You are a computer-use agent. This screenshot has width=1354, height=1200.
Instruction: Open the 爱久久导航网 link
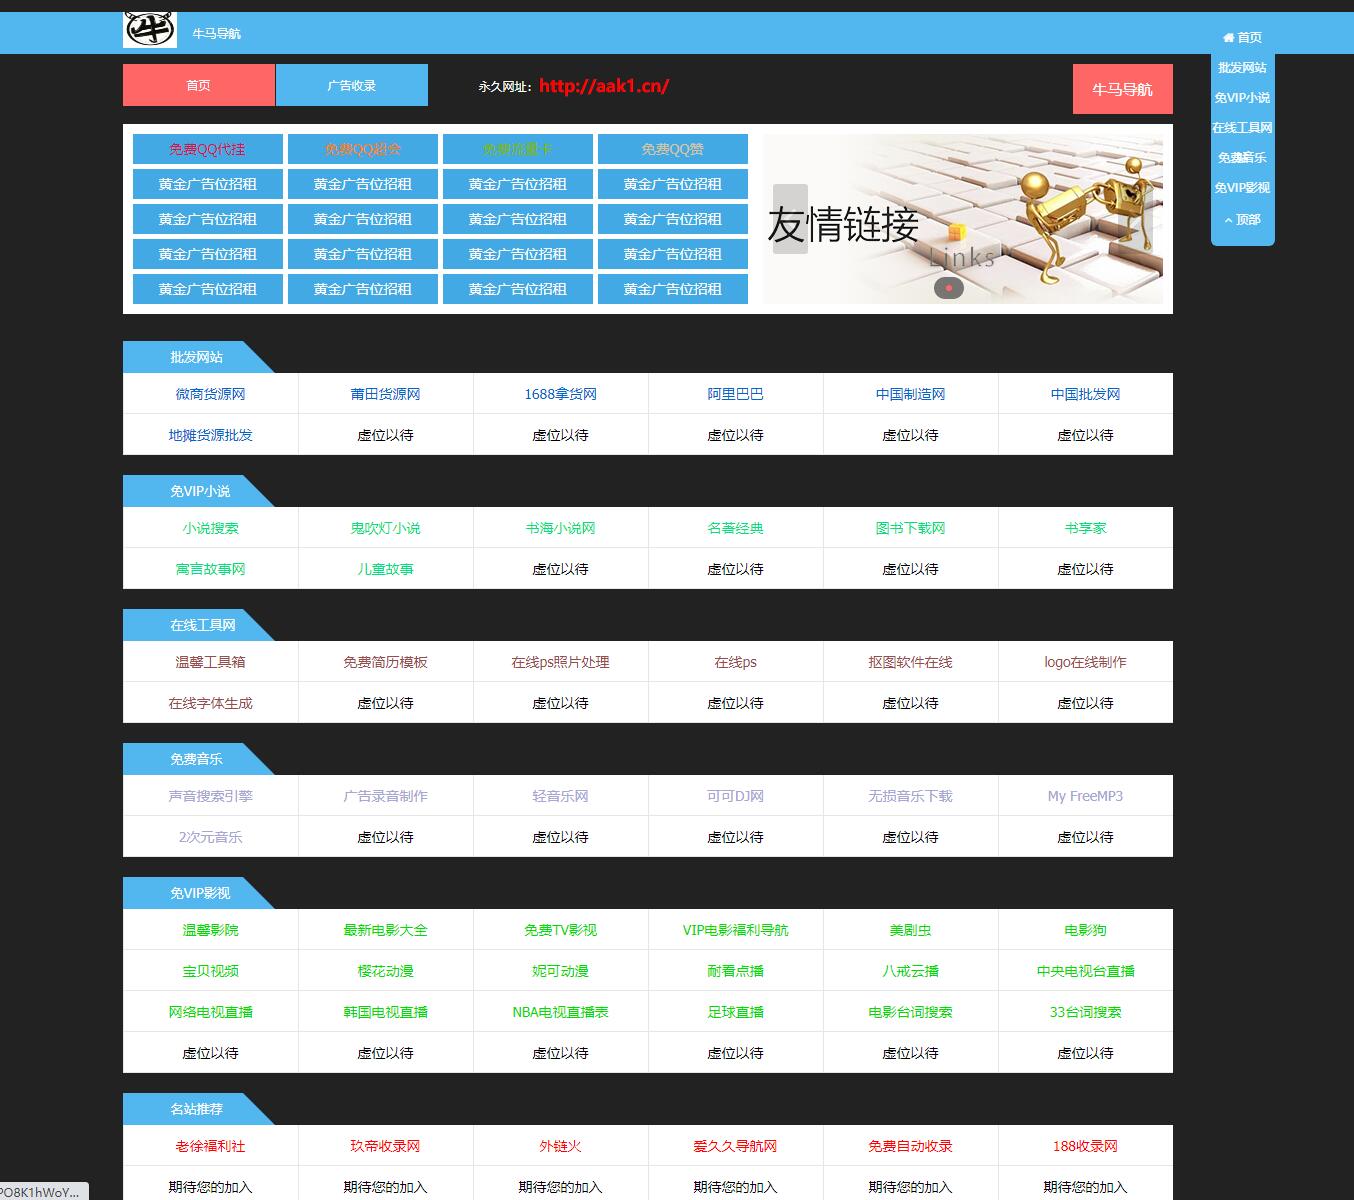(x=735, y=1146)
